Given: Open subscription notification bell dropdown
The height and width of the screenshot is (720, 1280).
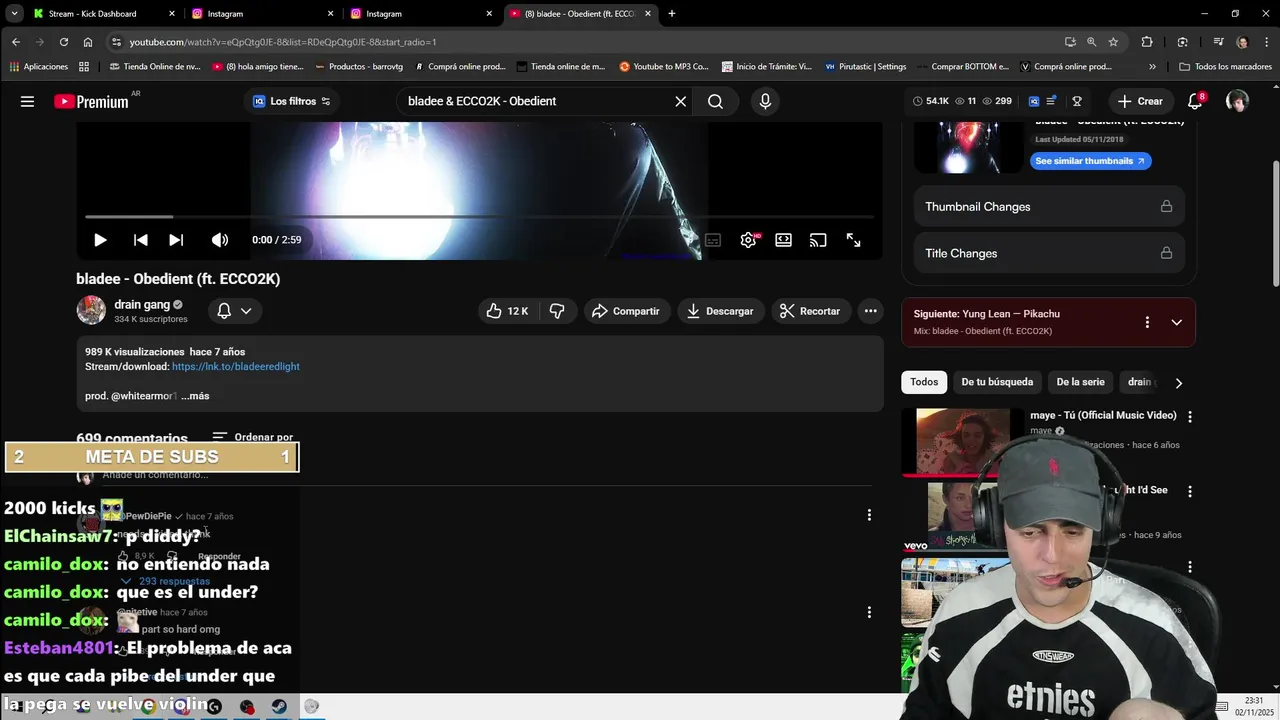Looking at the screenshot, I should click(x=235, y=311).
